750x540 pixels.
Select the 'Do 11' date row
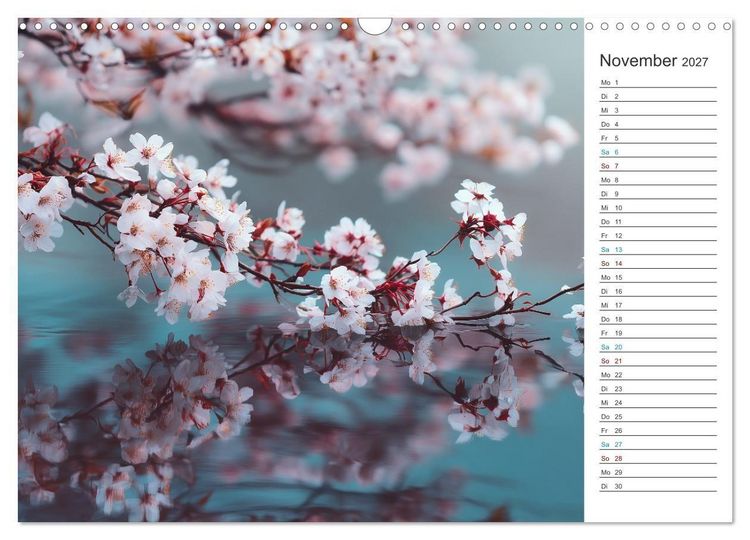pos(658,221)
